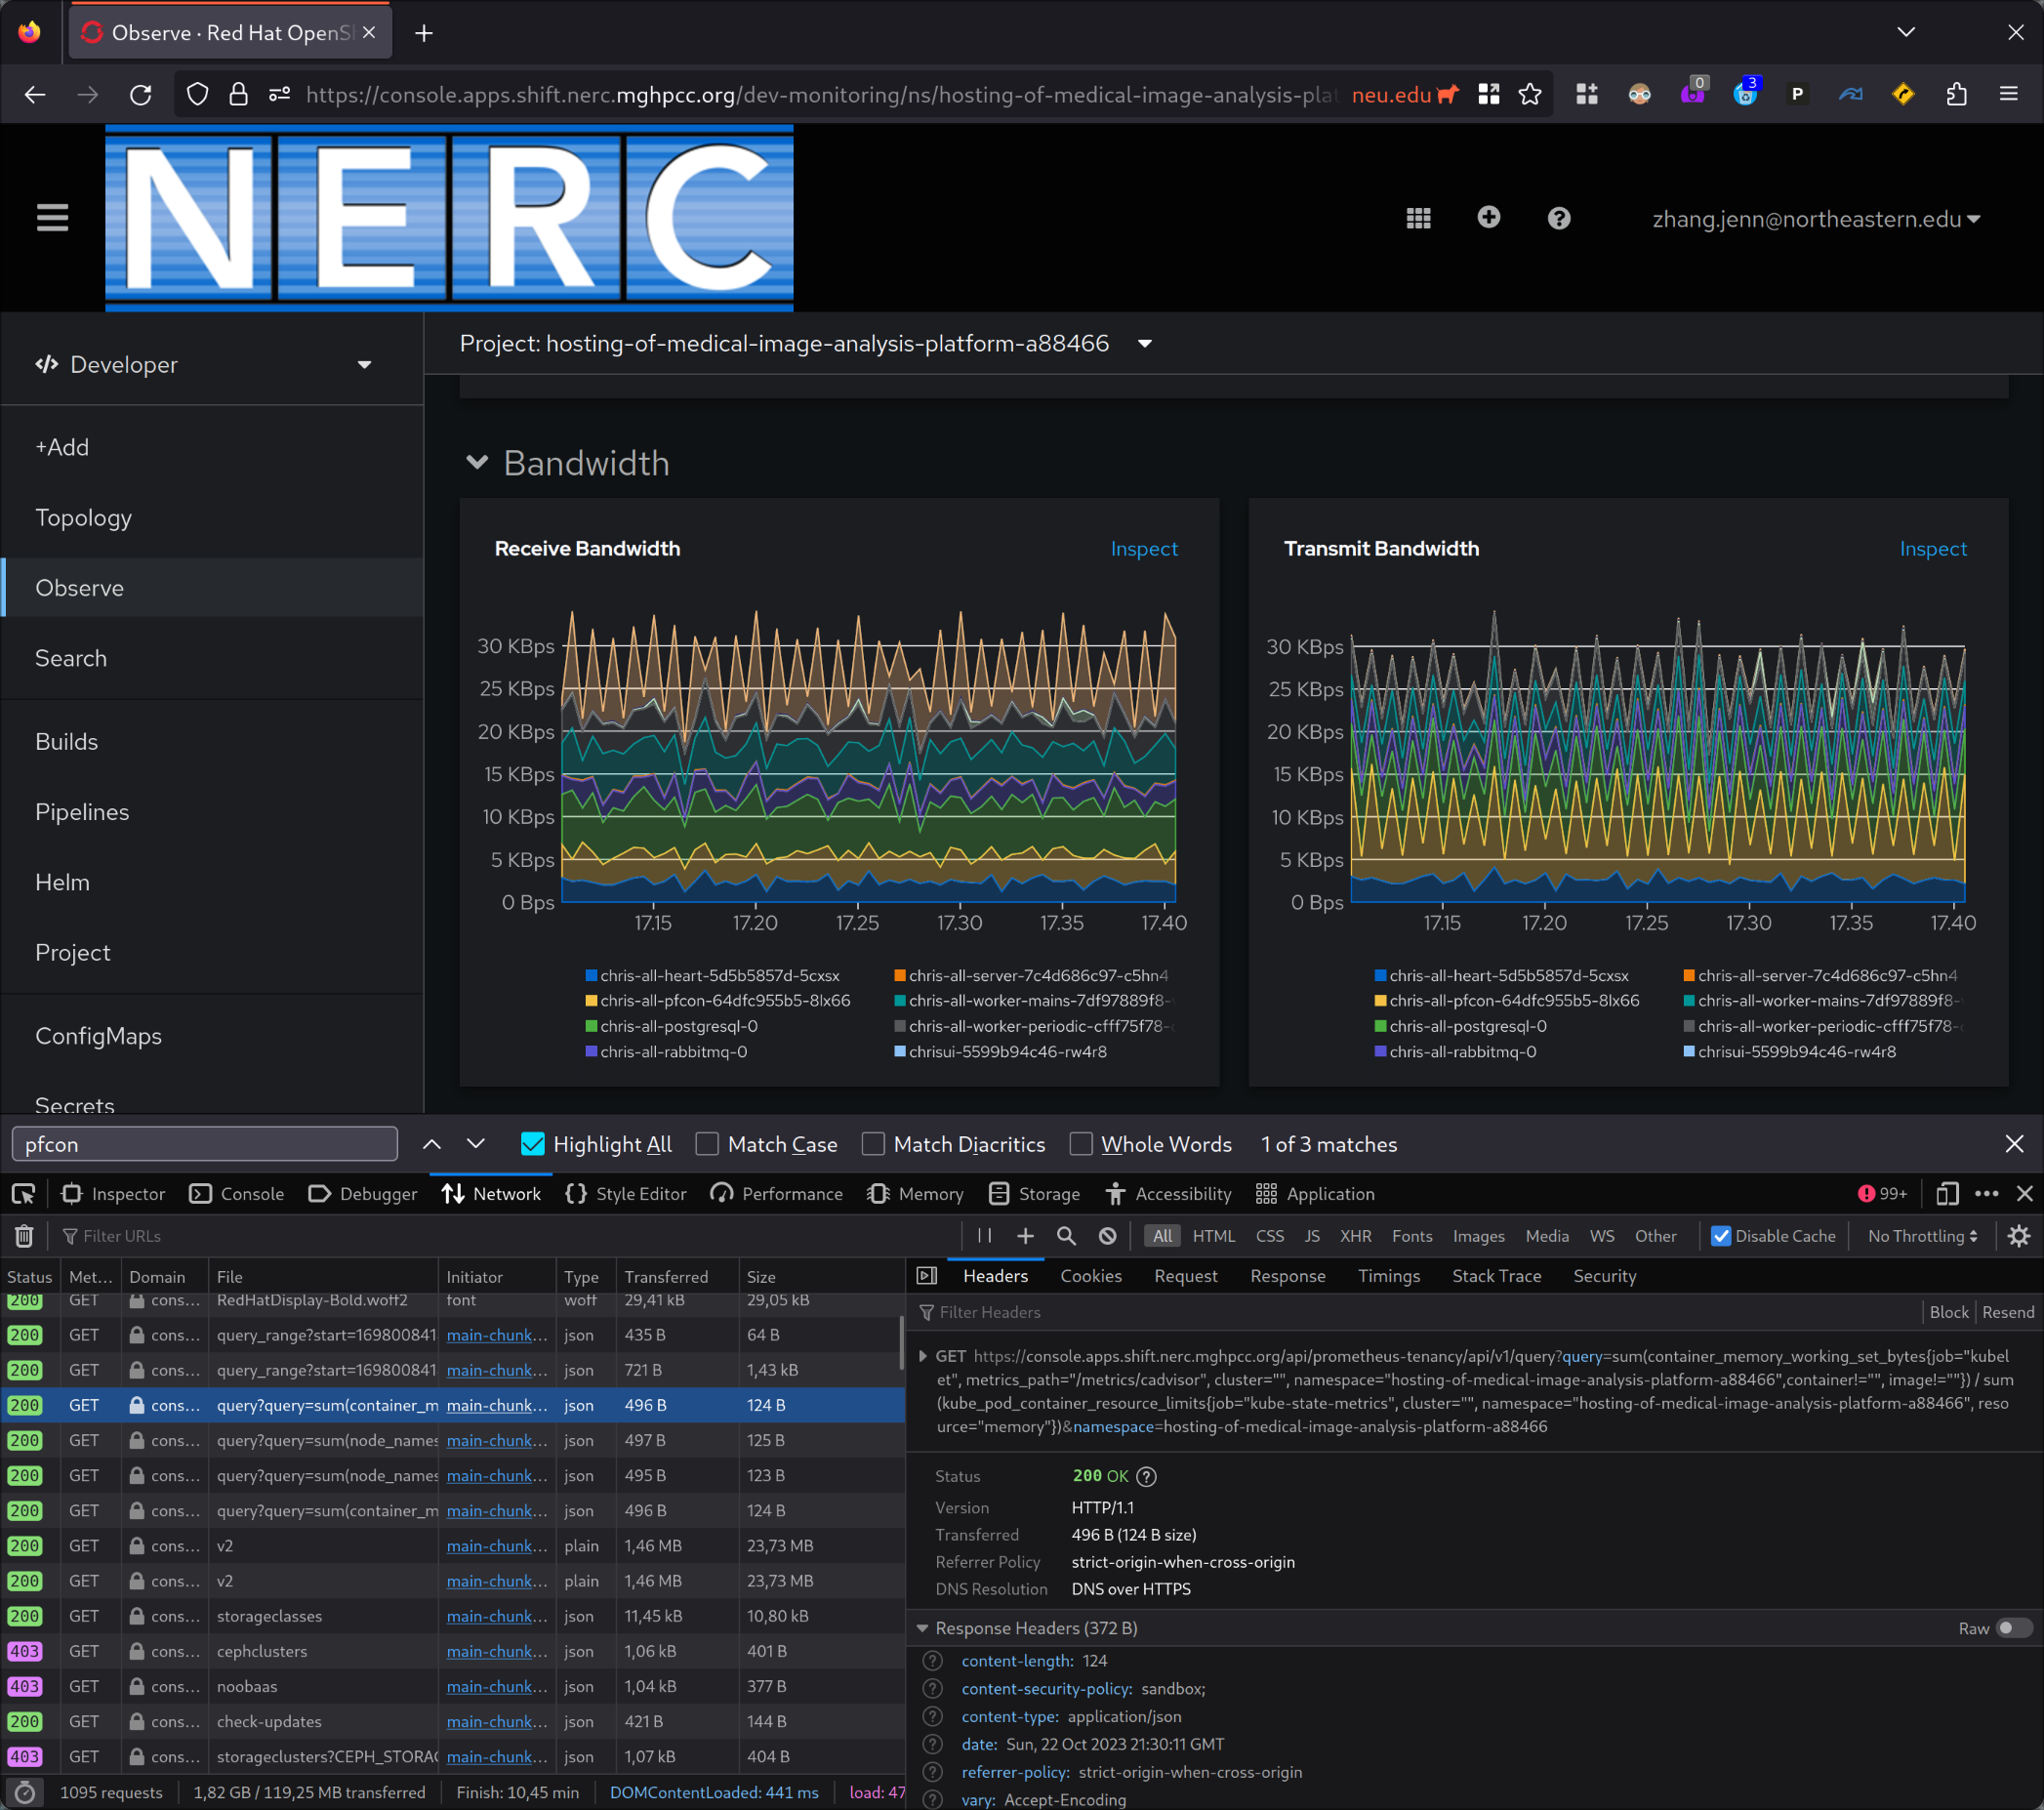Open main-chunk initiator link for cephclusters

point(497,1651)
